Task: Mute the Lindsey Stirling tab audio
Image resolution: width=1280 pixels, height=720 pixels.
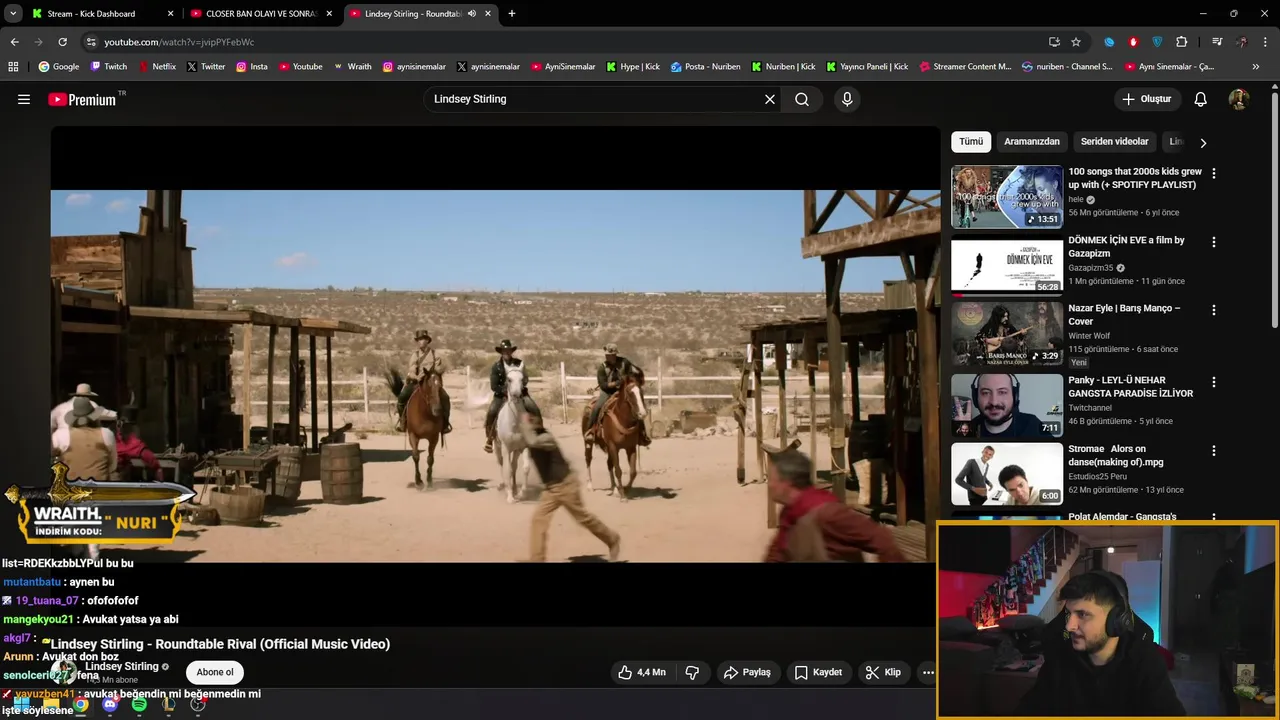Action: coord(472,14)
